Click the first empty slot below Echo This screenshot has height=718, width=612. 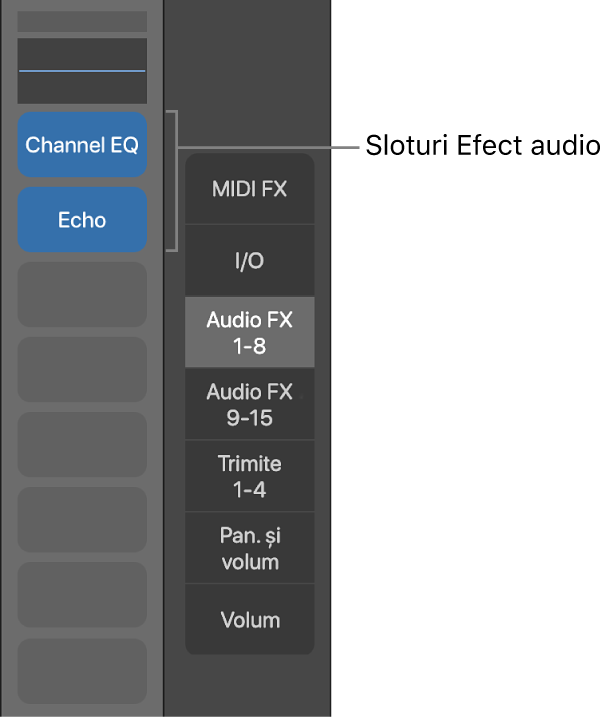point(82,295)
